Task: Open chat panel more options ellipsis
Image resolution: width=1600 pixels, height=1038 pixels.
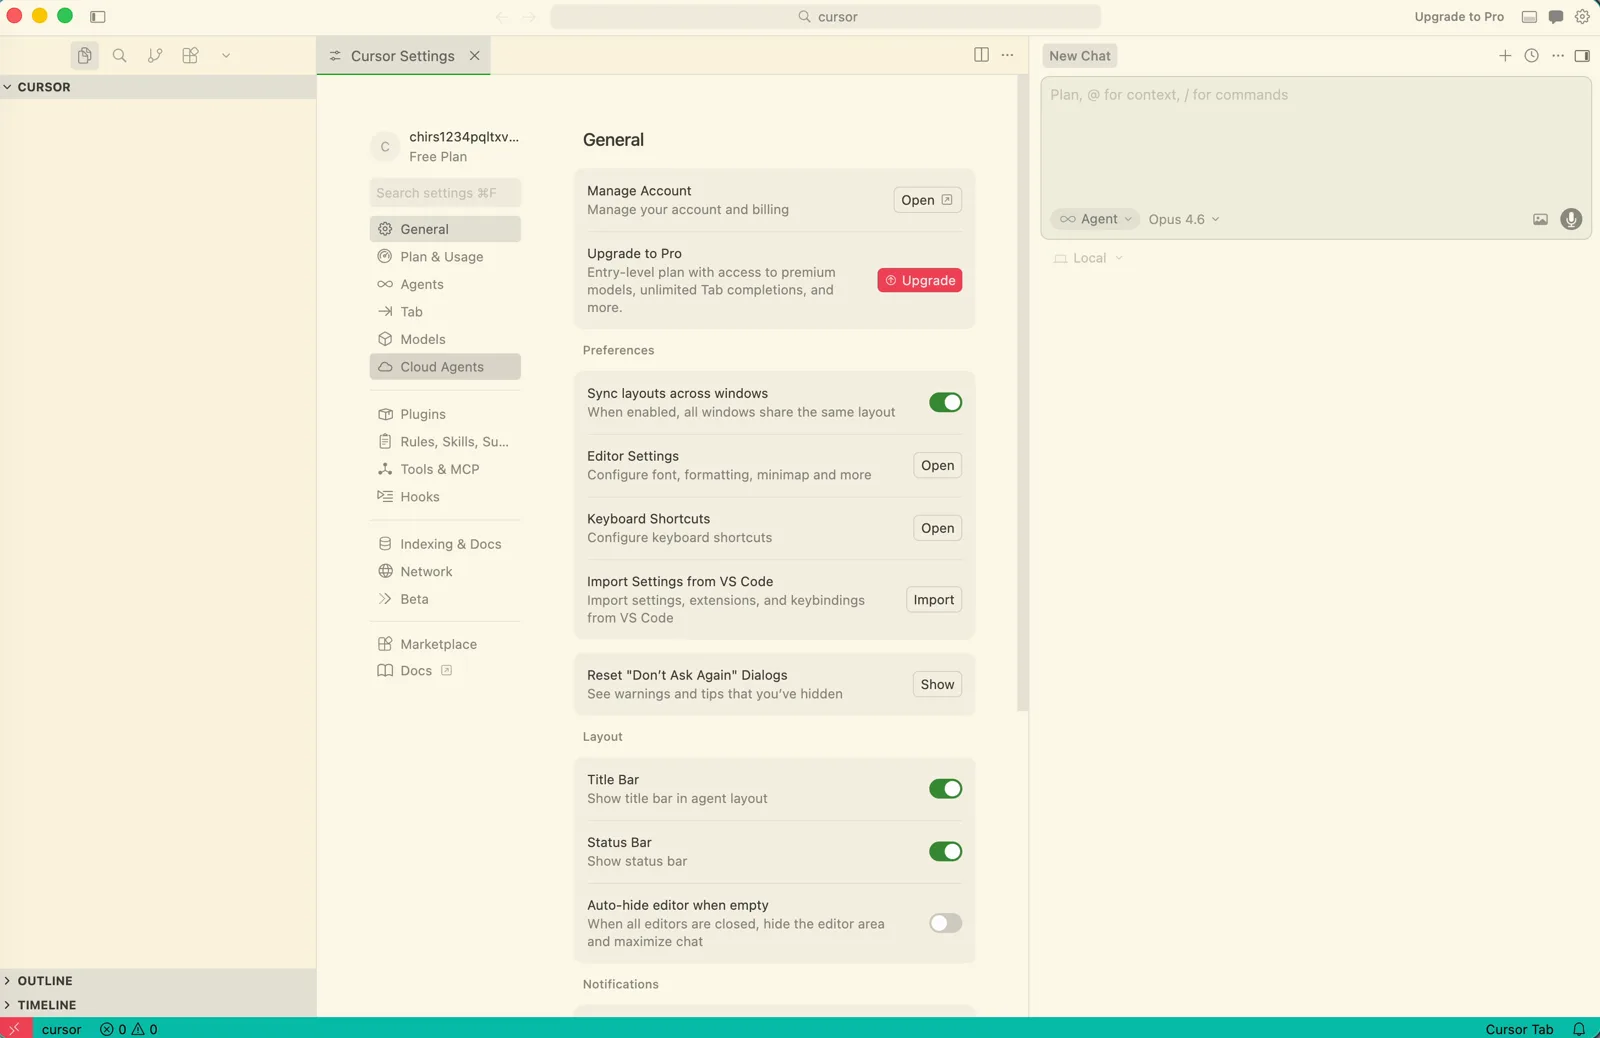Action: click(x=1557, y=56)
